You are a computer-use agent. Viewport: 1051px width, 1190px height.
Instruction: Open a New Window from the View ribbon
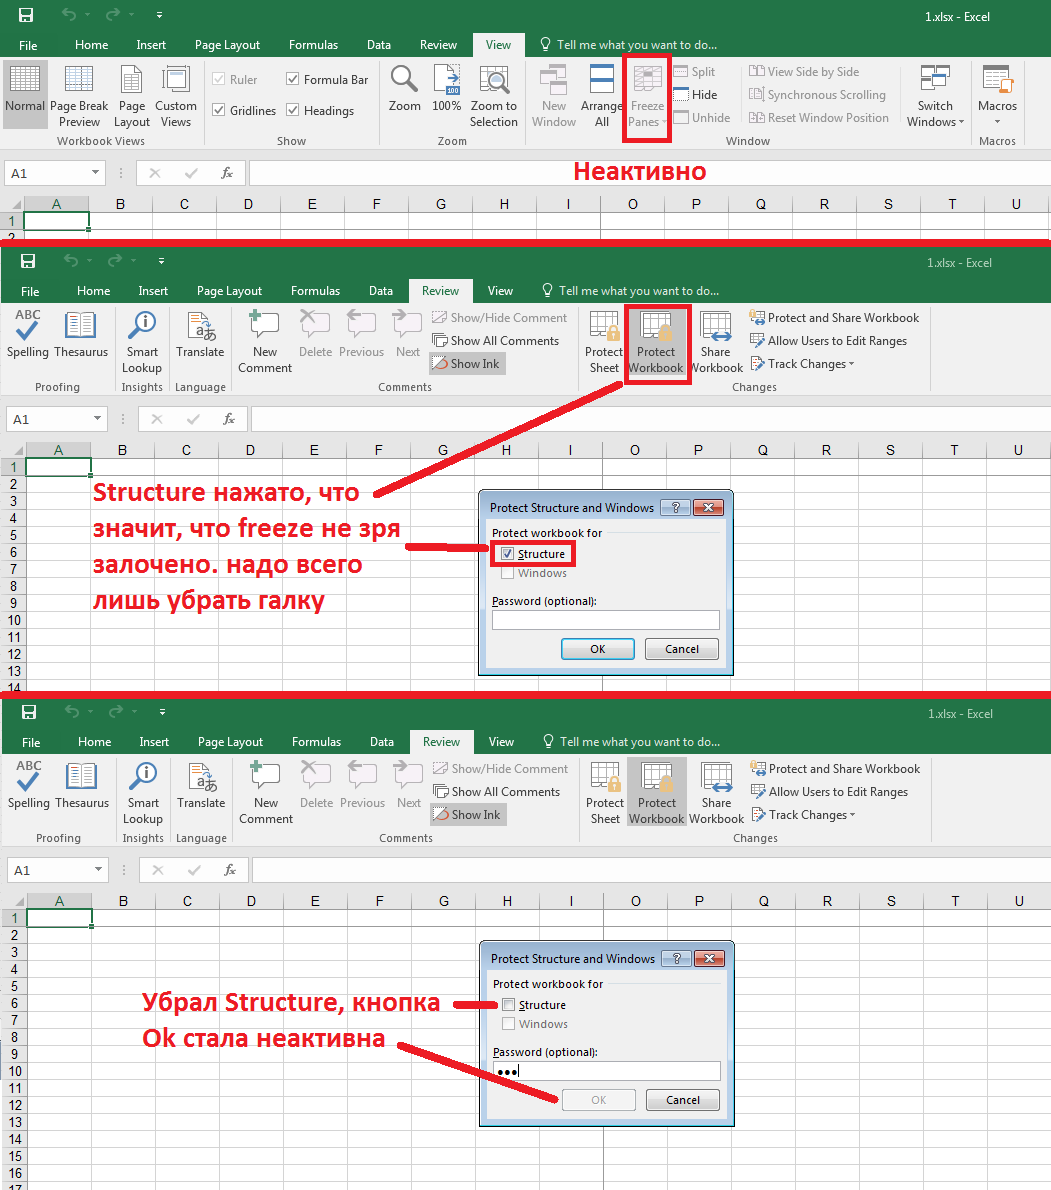(554, 96)
